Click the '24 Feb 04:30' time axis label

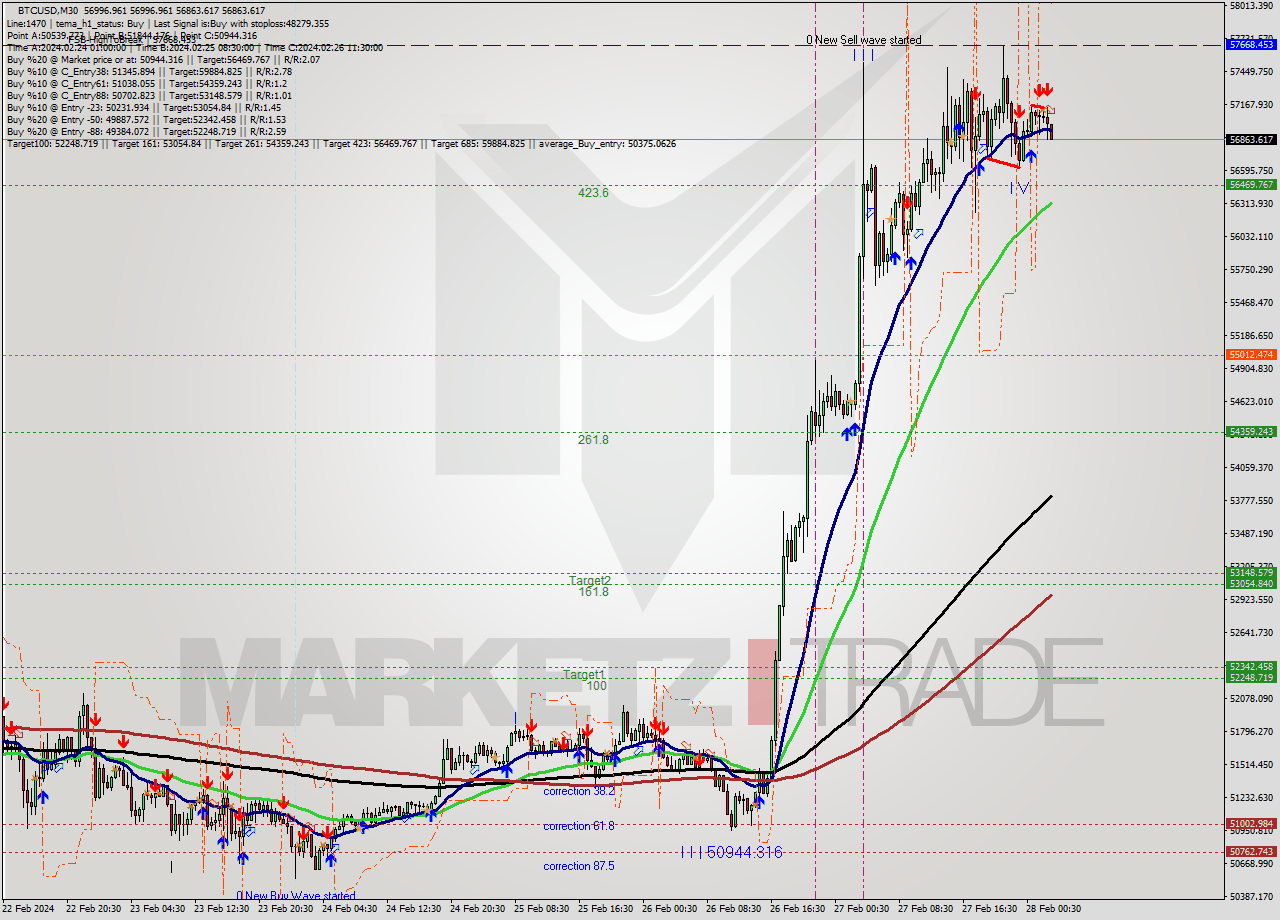[350, 909]
